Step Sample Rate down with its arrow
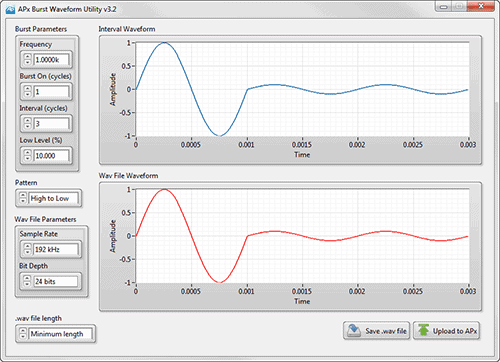Viewport: 500px width, 362px height. [27, 252]
